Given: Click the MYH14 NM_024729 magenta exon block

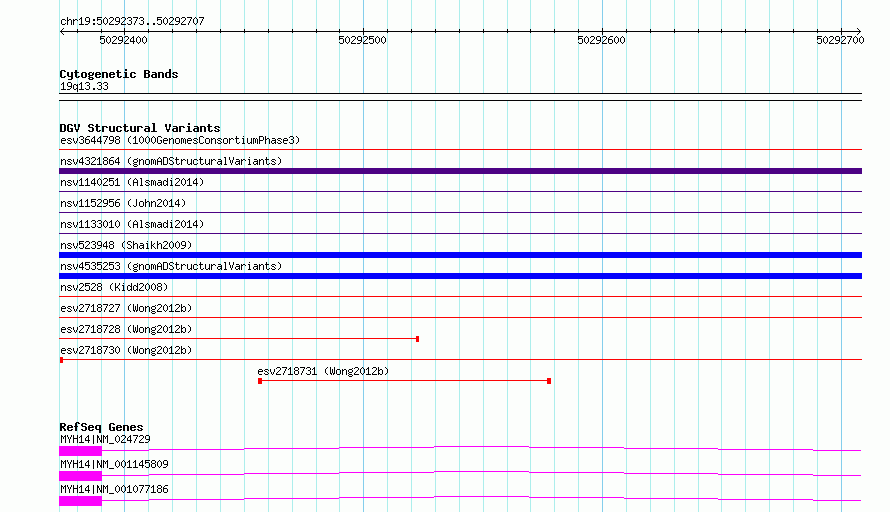Looking at the screenshot, I should pos(81,451).
